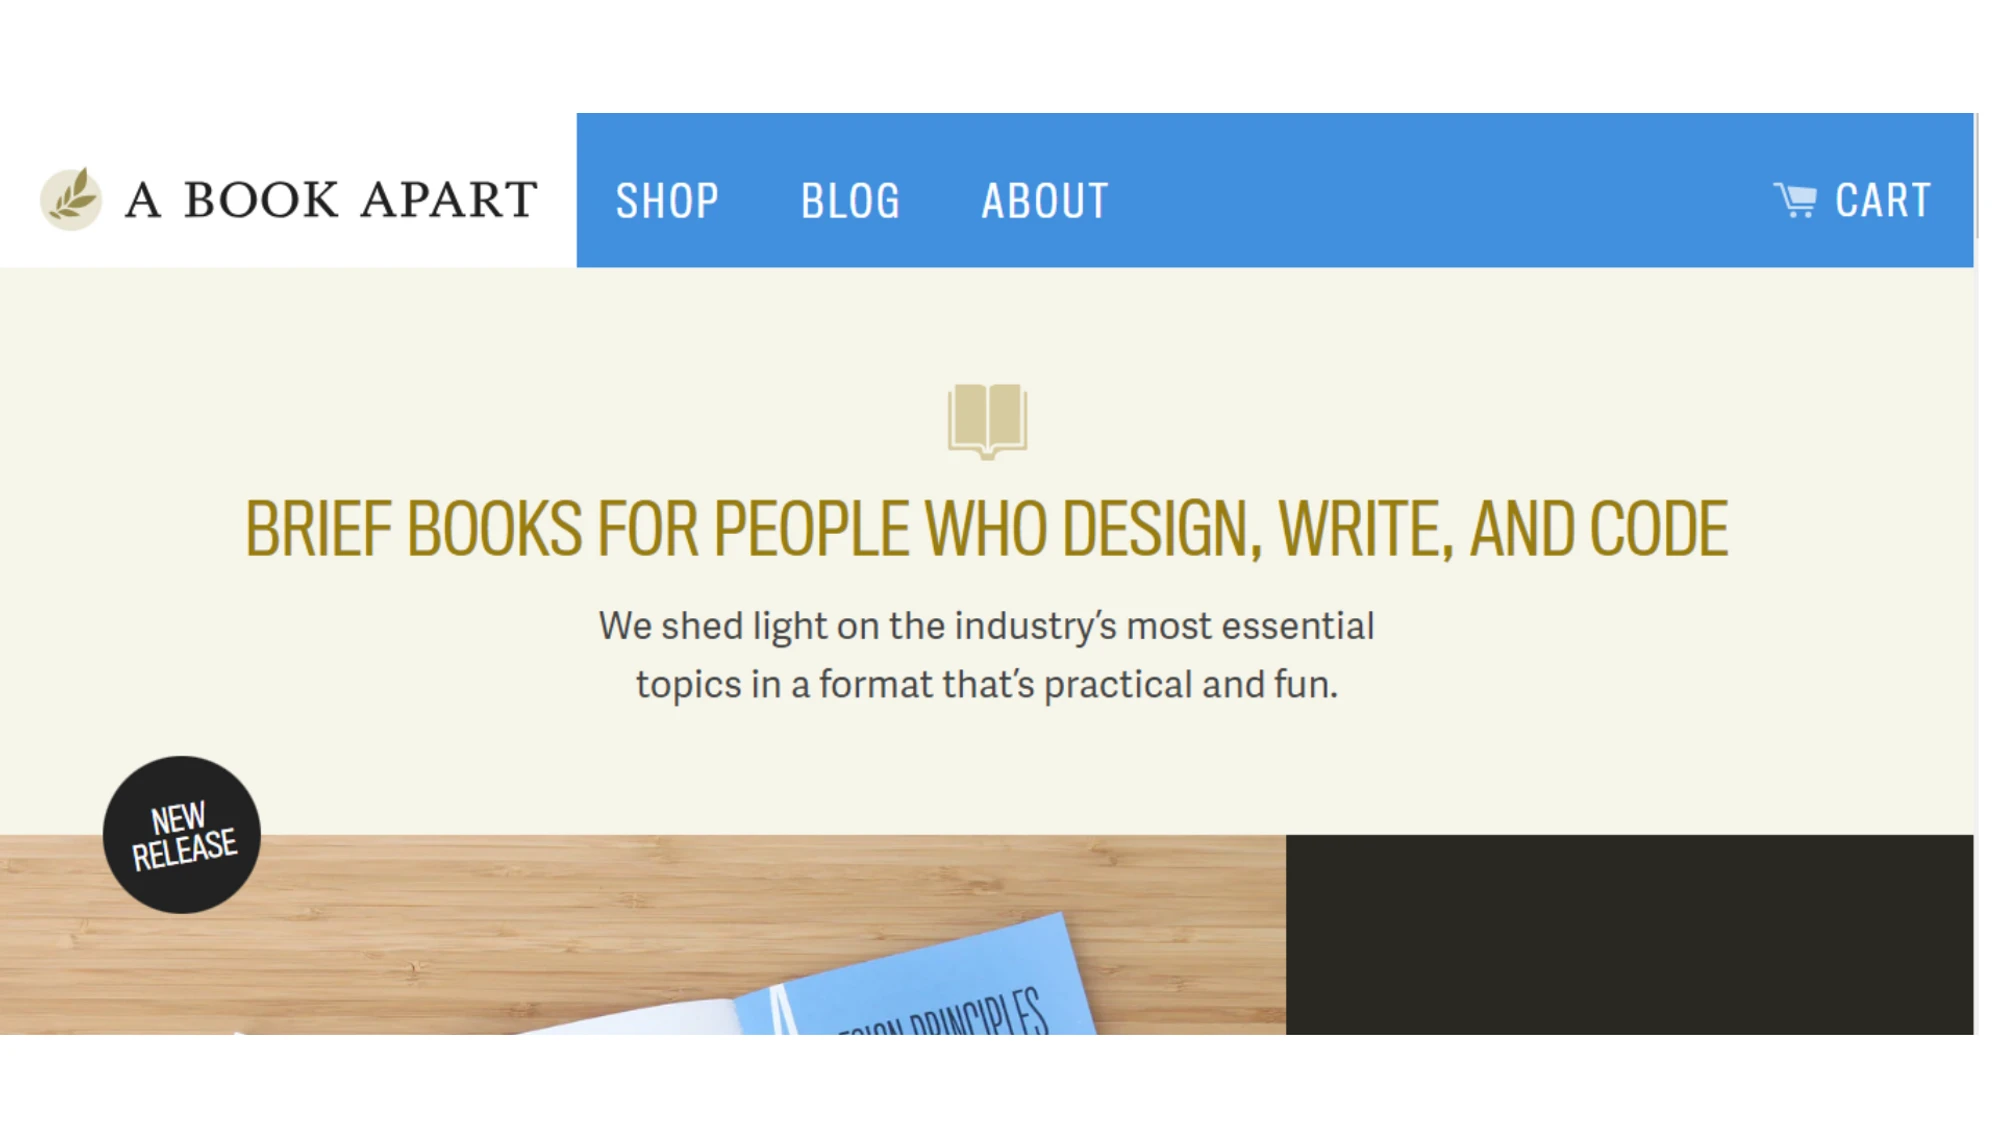This screenshot has height=1125, width=2000.
Task: Click the New Release round badge
Action: (x=182, y=834)
